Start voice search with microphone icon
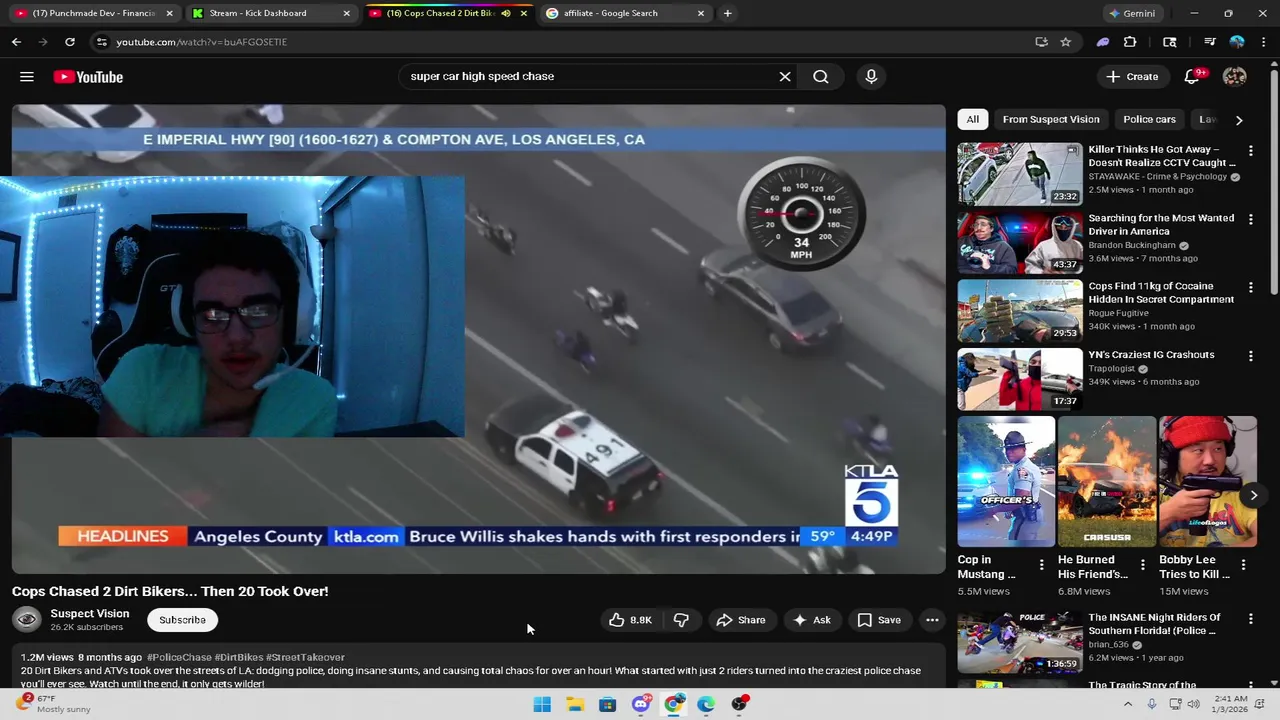Screen dimensions: 1280x720 point(871,76)
